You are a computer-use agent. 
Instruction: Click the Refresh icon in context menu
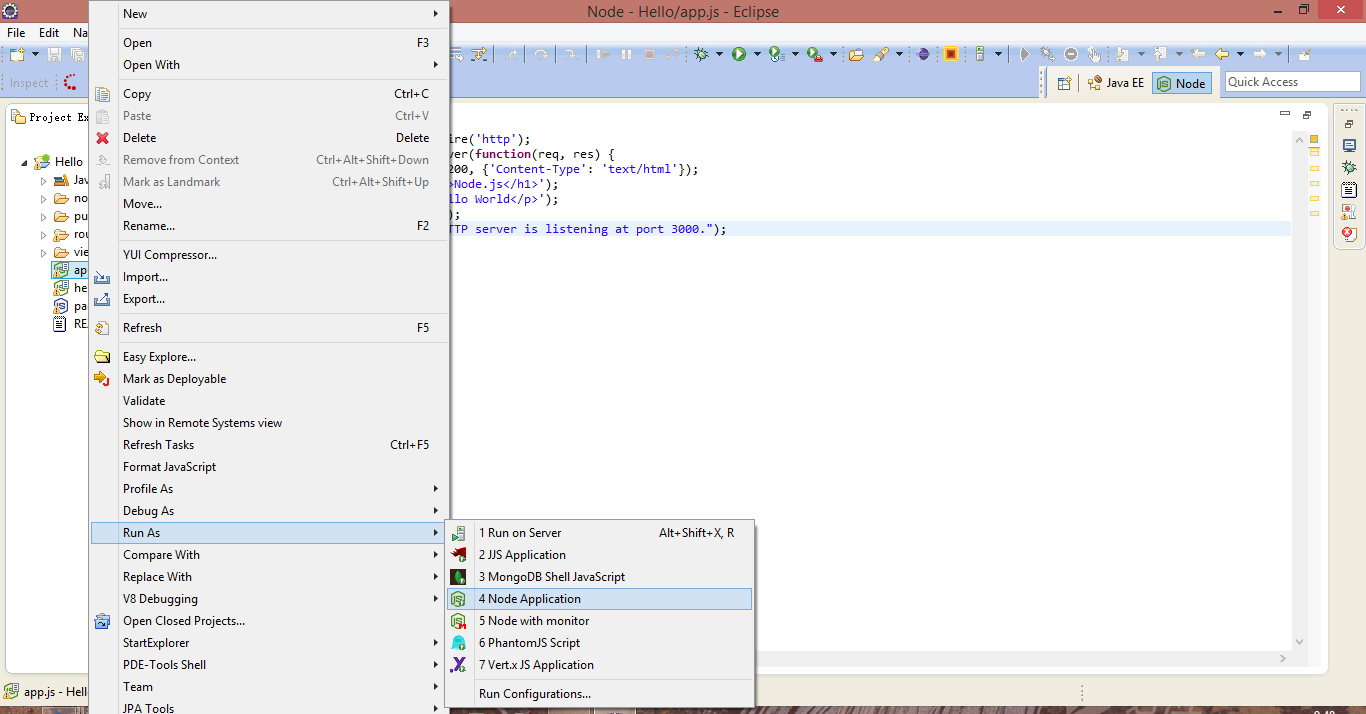click(102, 328)
